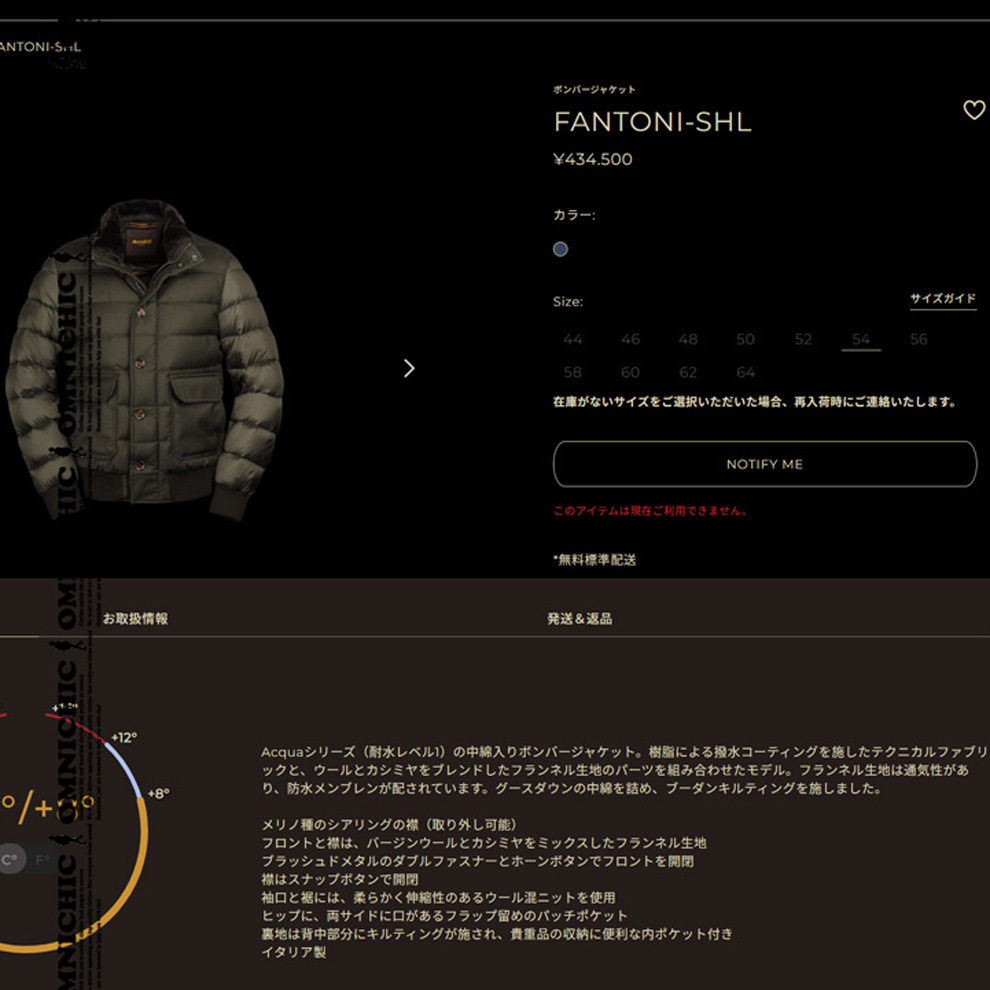Click the メリノ種のシアリングの襟 description line
The width and height of the screenshot is (990, 990).
(x=389, y=825)
